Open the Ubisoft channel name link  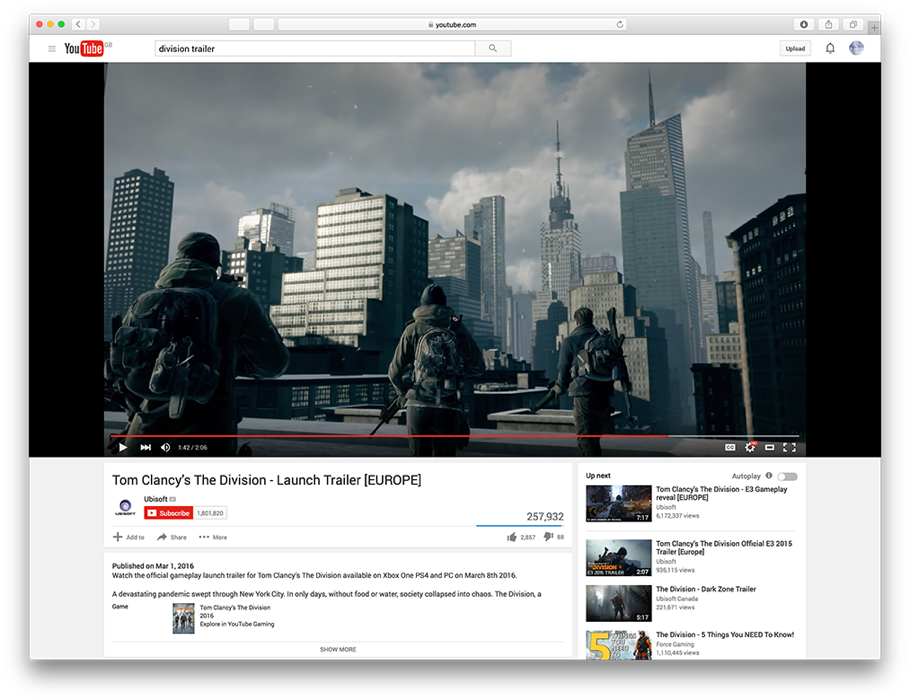click(156, 499)
